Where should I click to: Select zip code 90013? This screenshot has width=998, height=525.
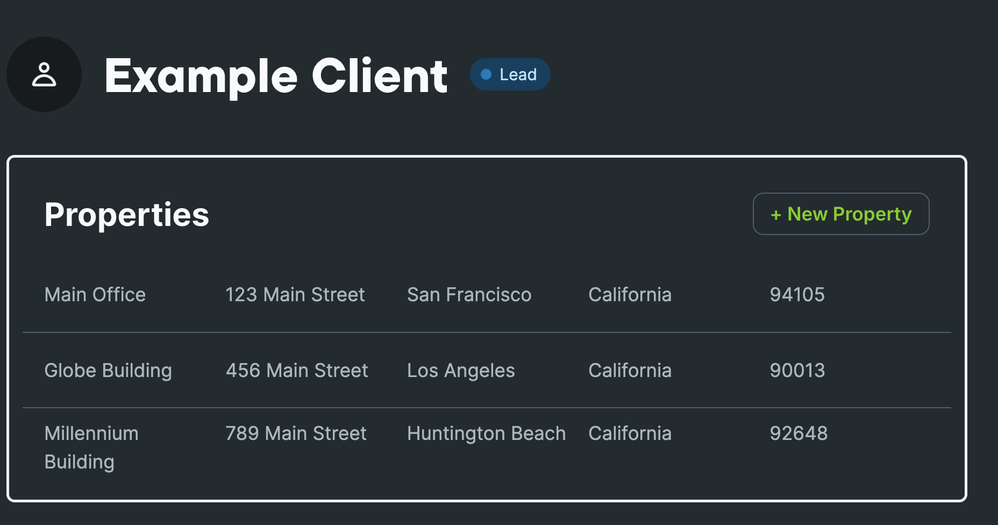click(797, 371)
